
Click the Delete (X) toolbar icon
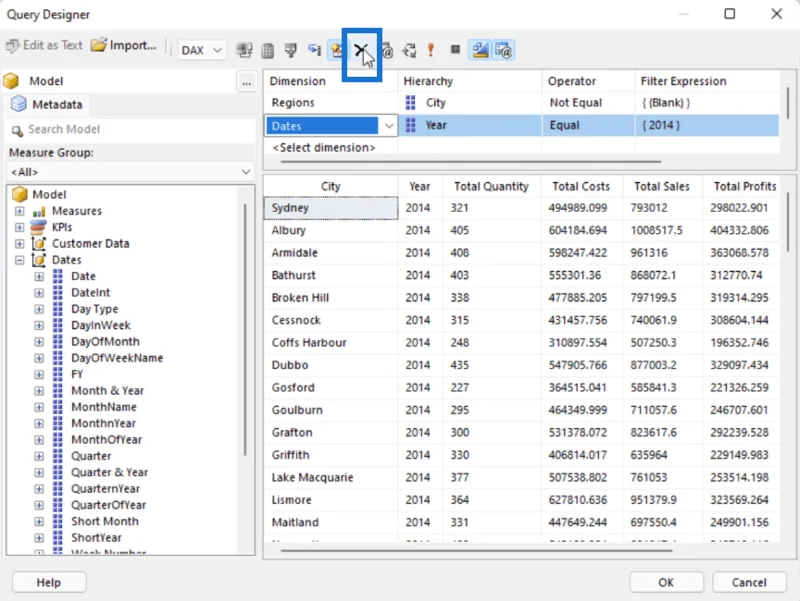point(360,50)
